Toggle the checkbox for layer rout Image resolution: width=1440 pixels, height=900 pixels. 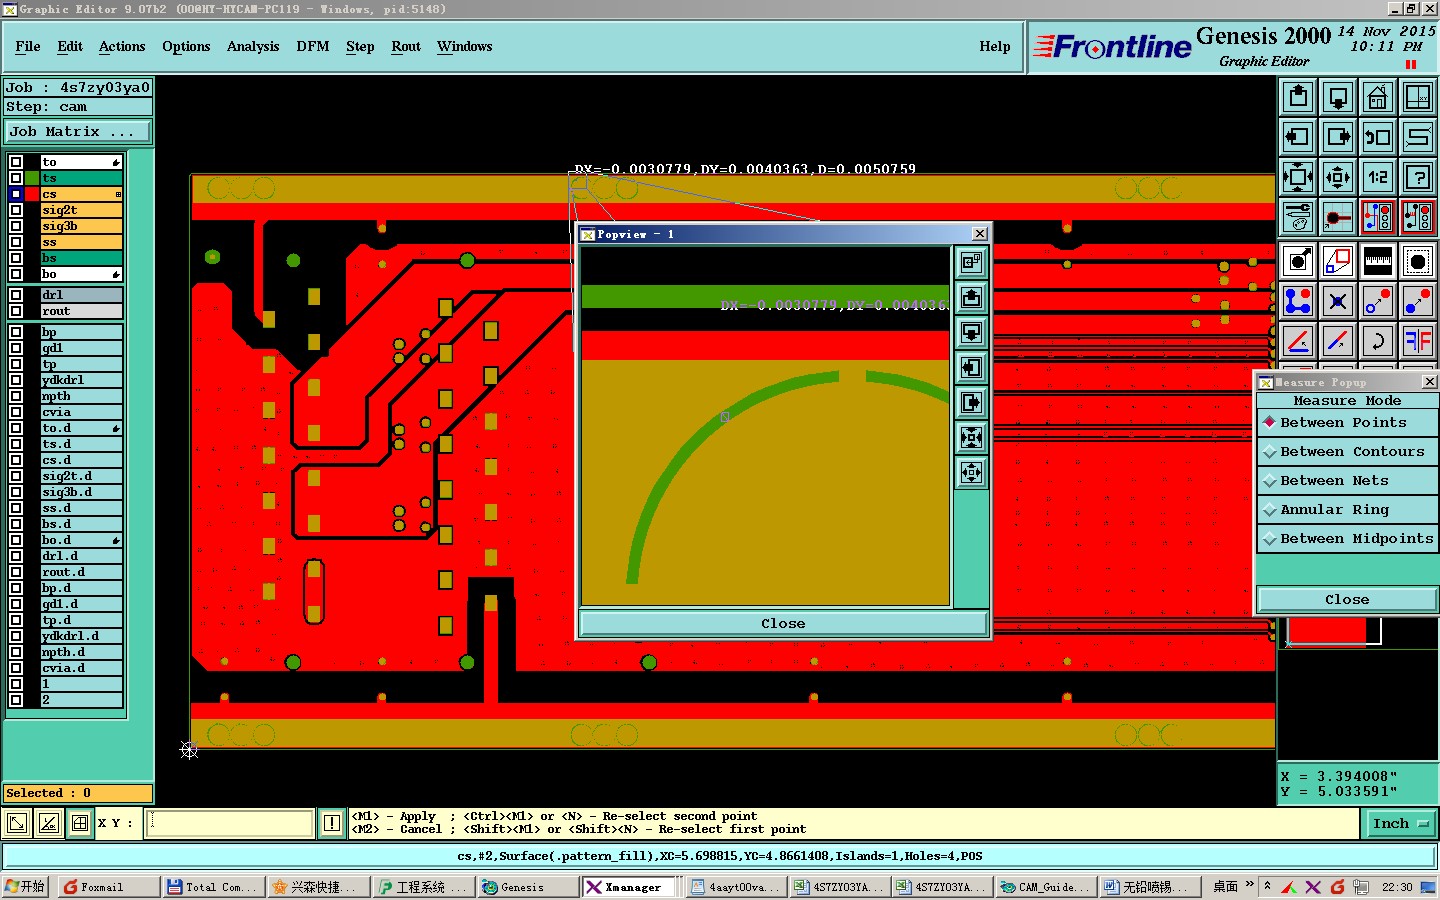click(16, 311)
